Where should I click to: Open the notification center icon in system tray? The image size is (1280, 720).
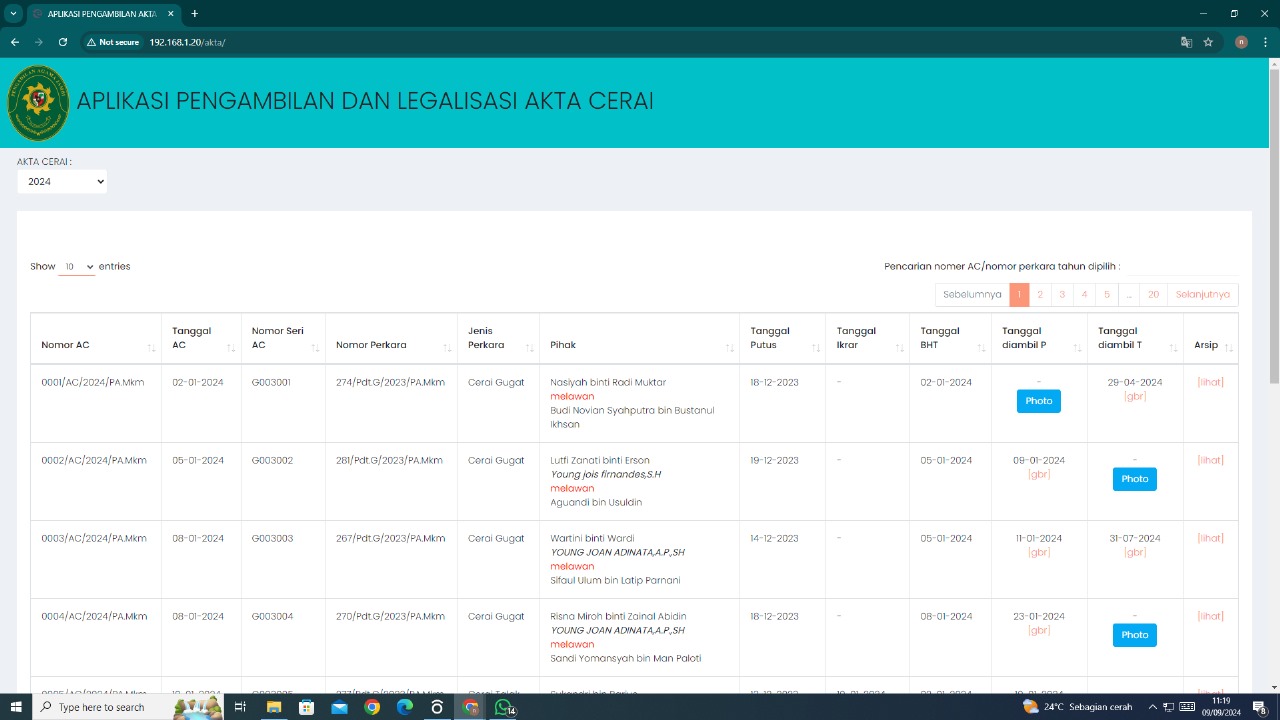(1257, 706)
